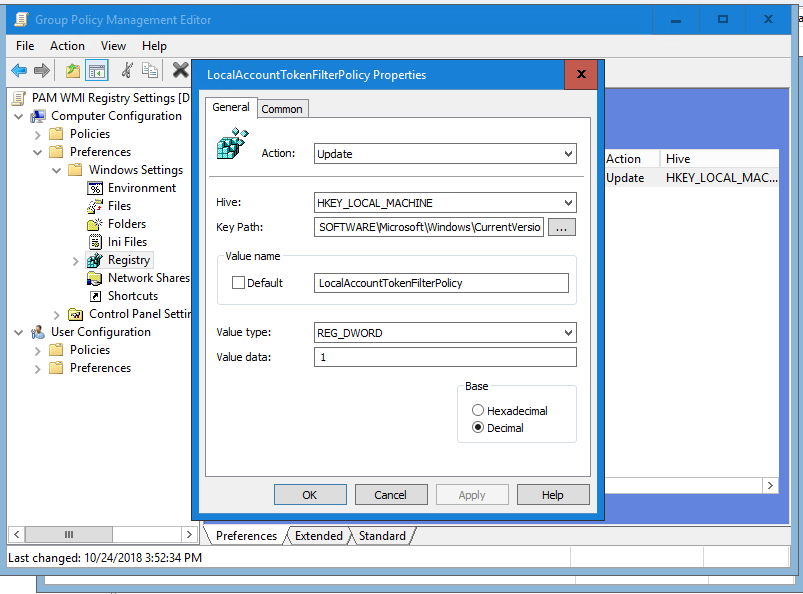Click the Ini Files node icon
The image size is (803, 594).
(x=95, y=242)
